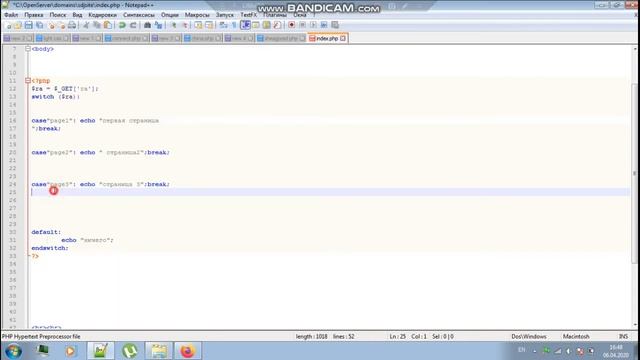This screenshot has width=640, height=360.
Task: Click the Open file toolbar icon
Action: 18,25
